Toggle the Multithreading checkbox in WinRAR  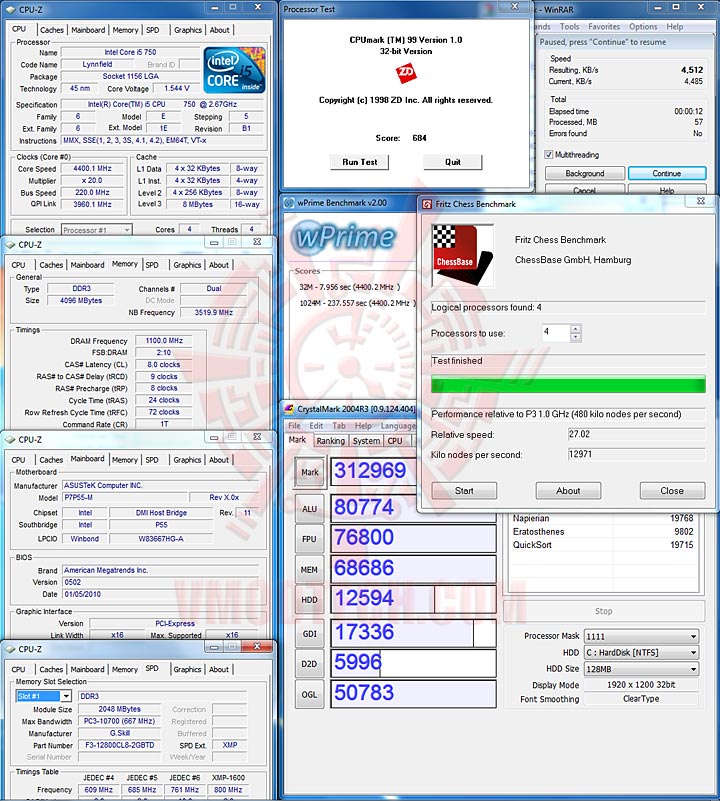coord(549,154)
